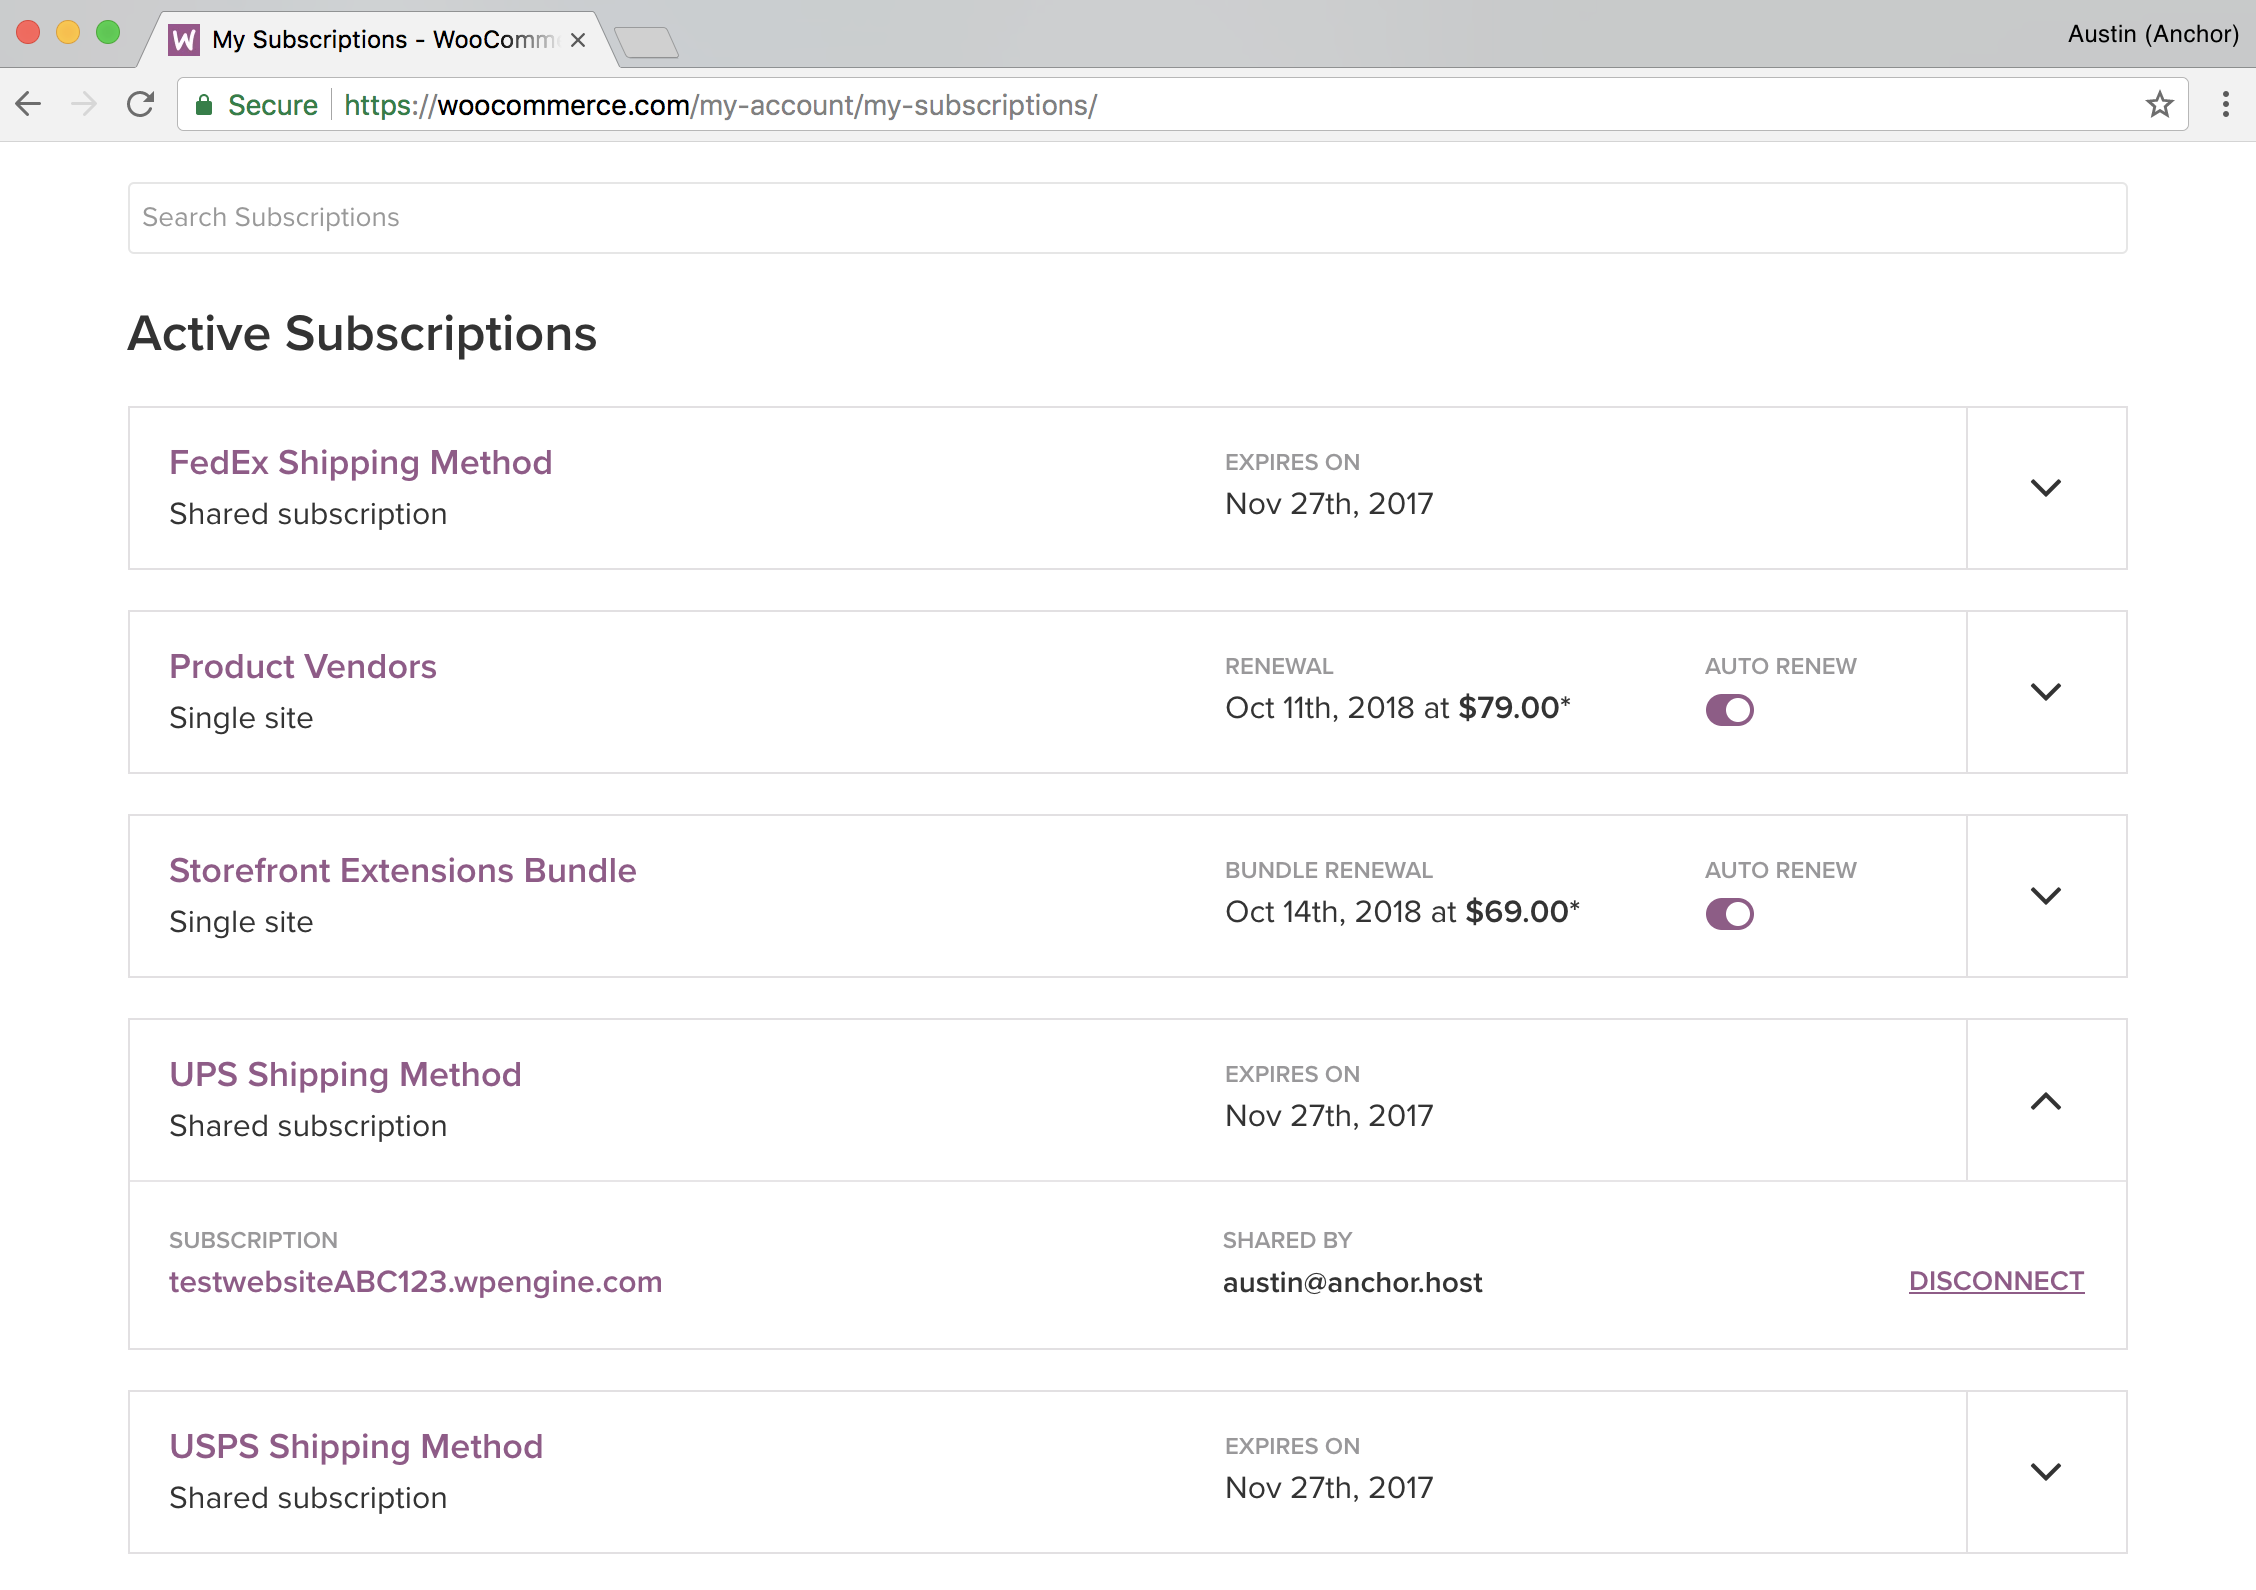
Task: Open the Storefront Extensions Bundle link
Action: coord(402,870)
